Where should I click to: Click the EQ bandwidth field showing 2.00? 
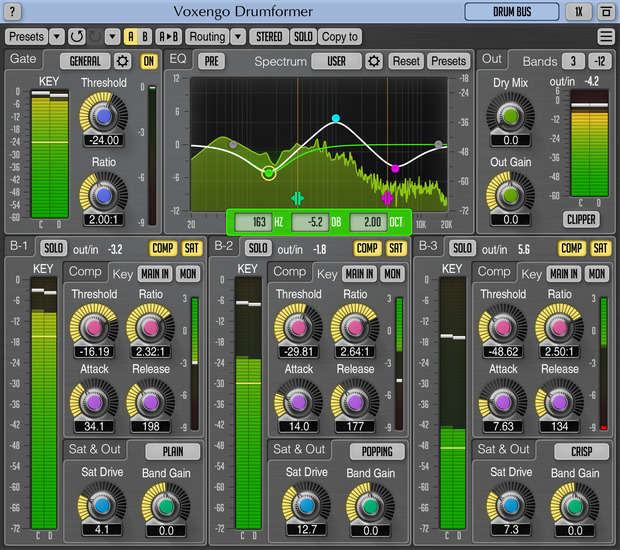pyautogui.click(x=369, y=222)
